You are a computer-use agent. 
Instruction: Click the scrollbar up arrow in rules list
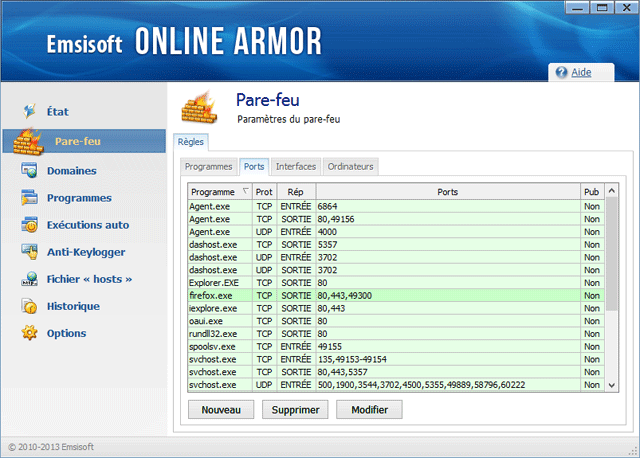(611, 191)
